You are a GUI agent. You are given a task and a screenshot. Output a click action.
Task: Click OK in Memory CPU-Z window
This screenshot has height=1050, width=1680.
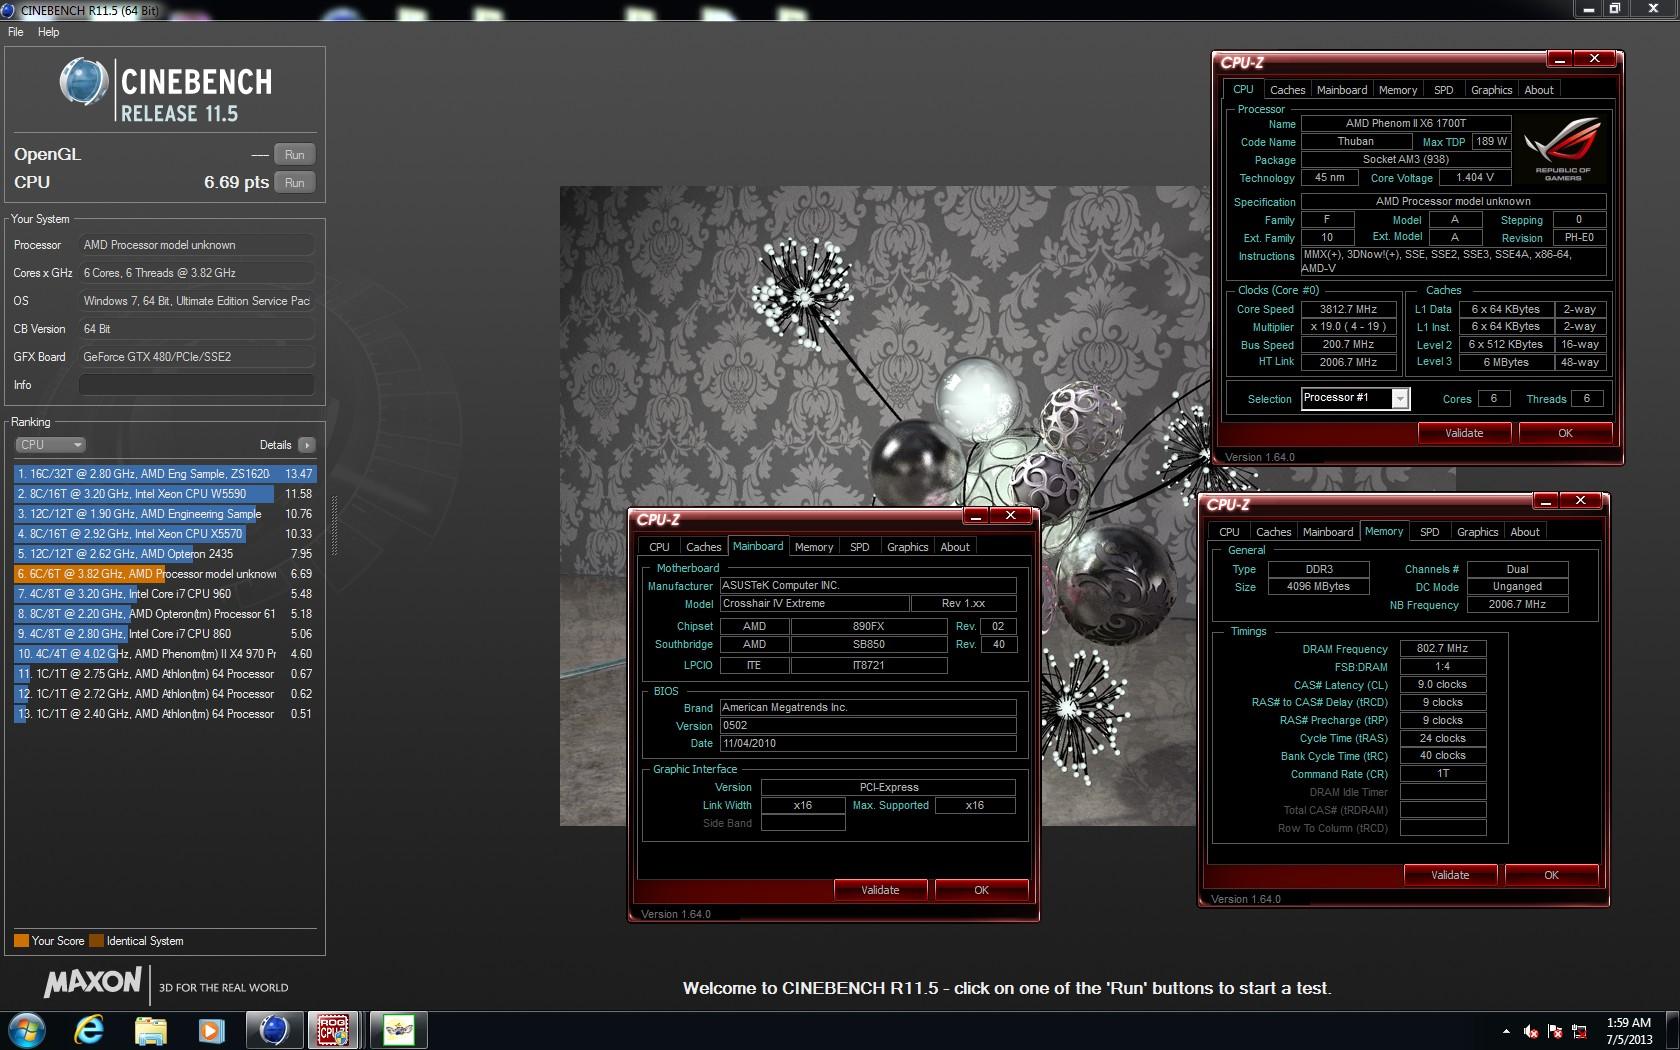pos(1551,875)
